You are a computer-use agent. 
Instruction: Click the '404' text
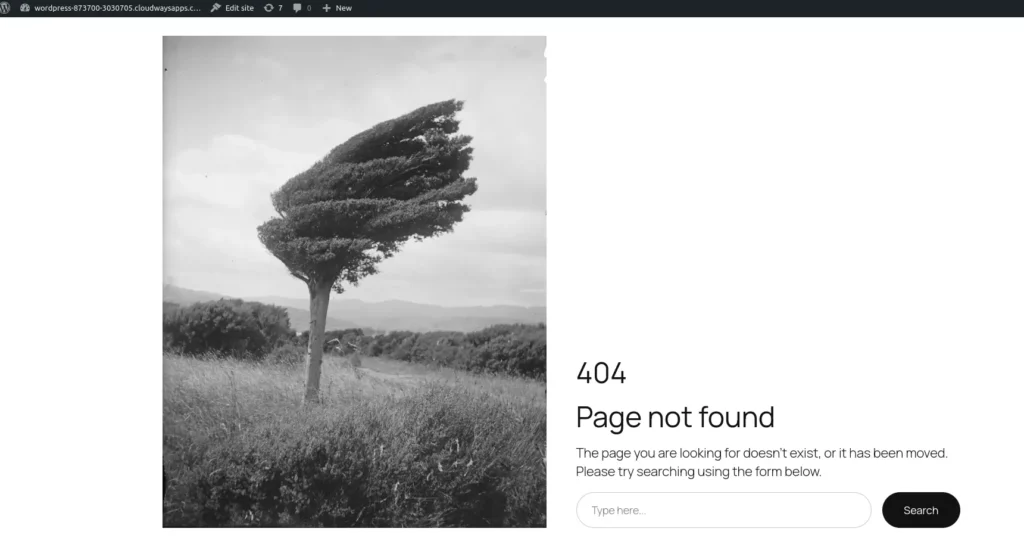(x=601, y=374)
